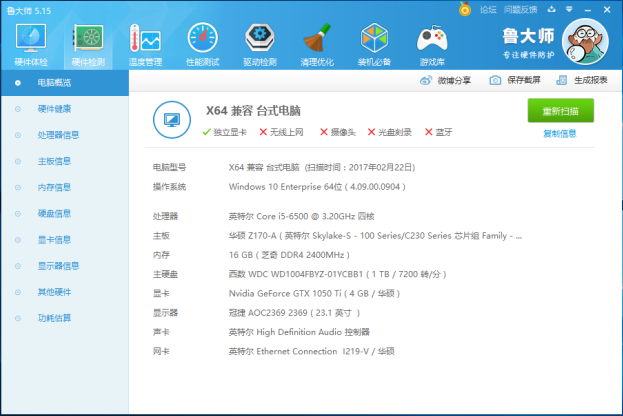Click the X64 兼容 台式电脑 heading
The width and height of the screenshot is (623, 416).
click(x=253, y=110)
